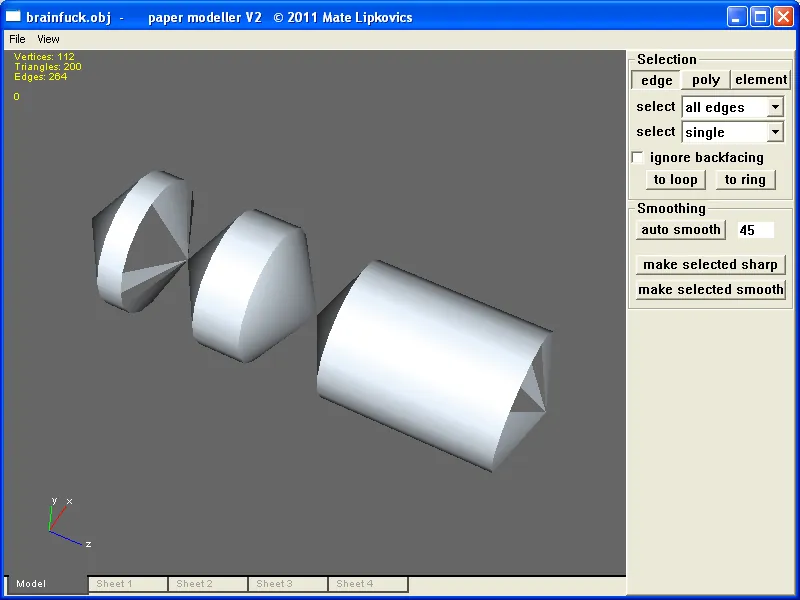Image resolution: width=800 pixels, height=600 pixels.
Task: Close the paper modeller window
Action: tap(783, 17)
